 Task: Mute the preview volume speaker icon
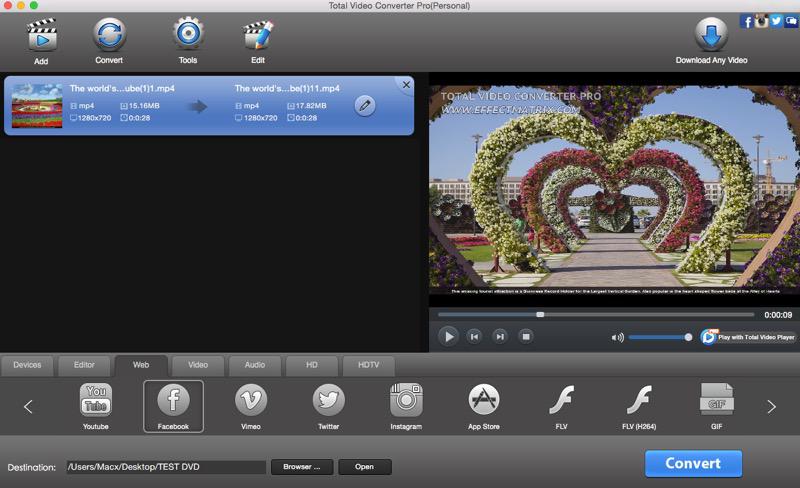point(617,337)
